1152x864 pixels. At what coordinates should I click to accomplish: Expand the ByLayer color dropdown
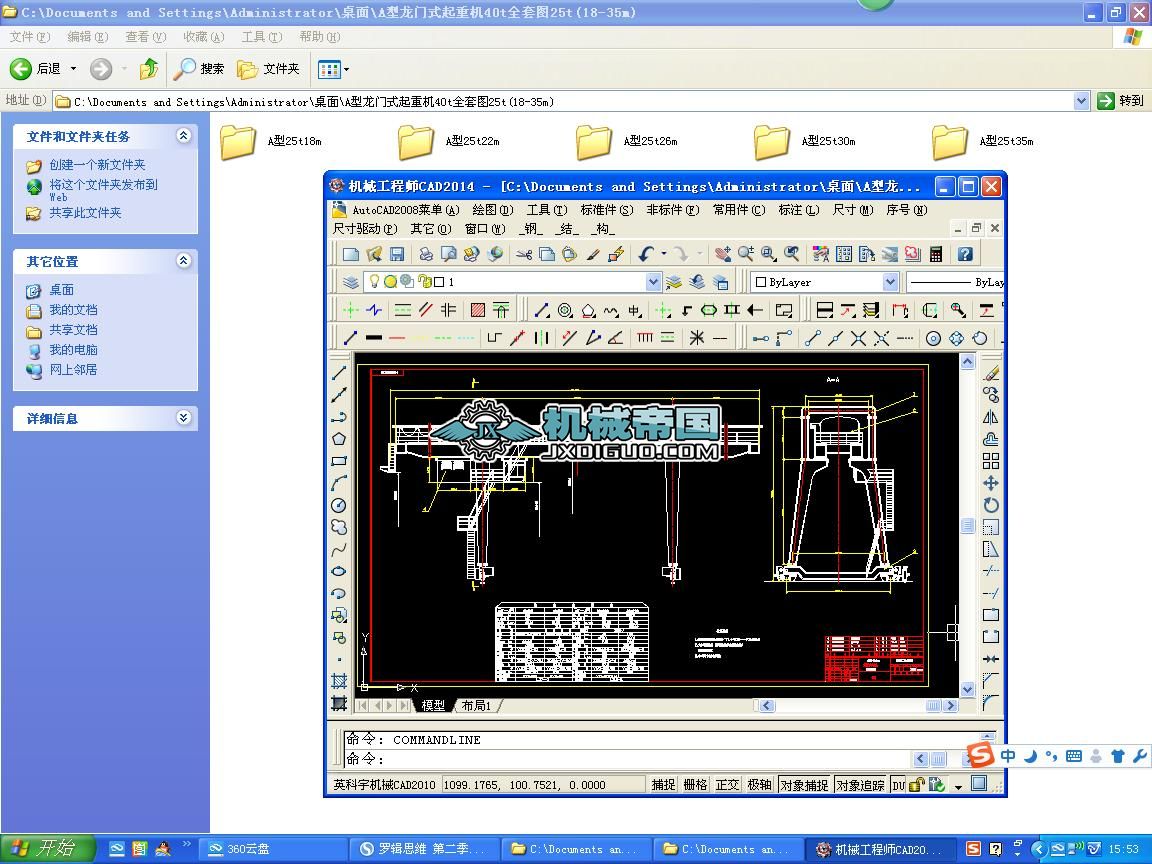(x=889, y=282)
